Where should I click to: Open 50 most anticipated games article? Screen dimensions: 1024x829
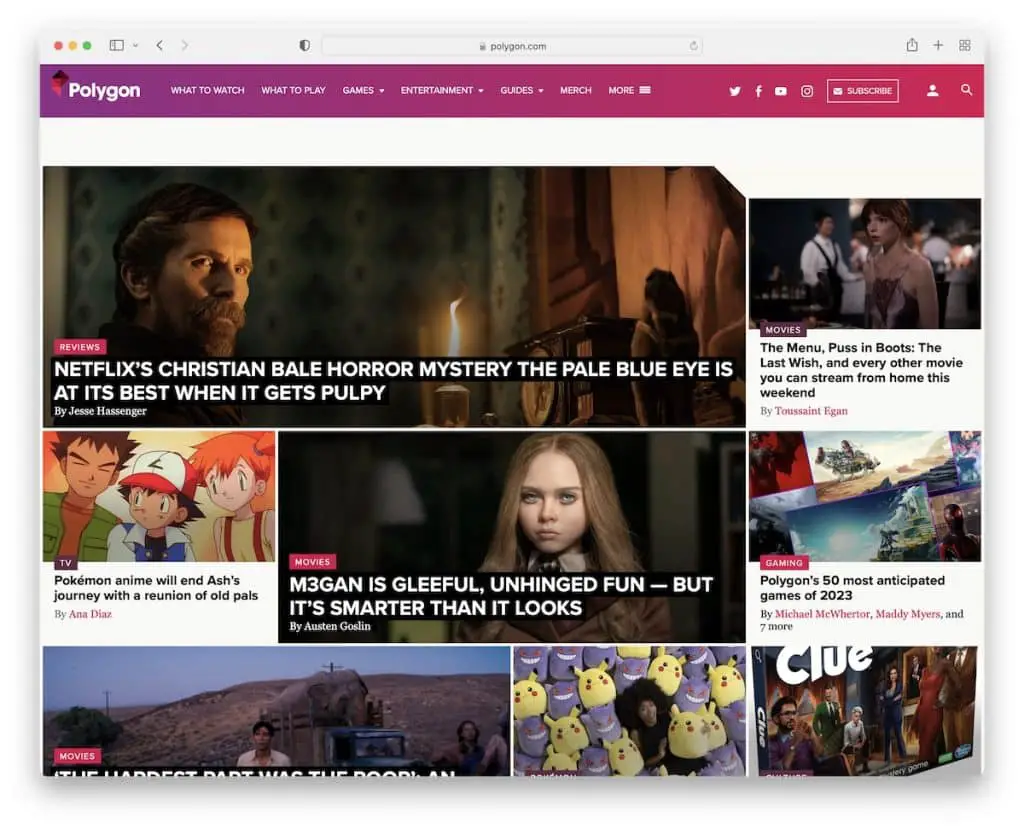pos(852,588)
